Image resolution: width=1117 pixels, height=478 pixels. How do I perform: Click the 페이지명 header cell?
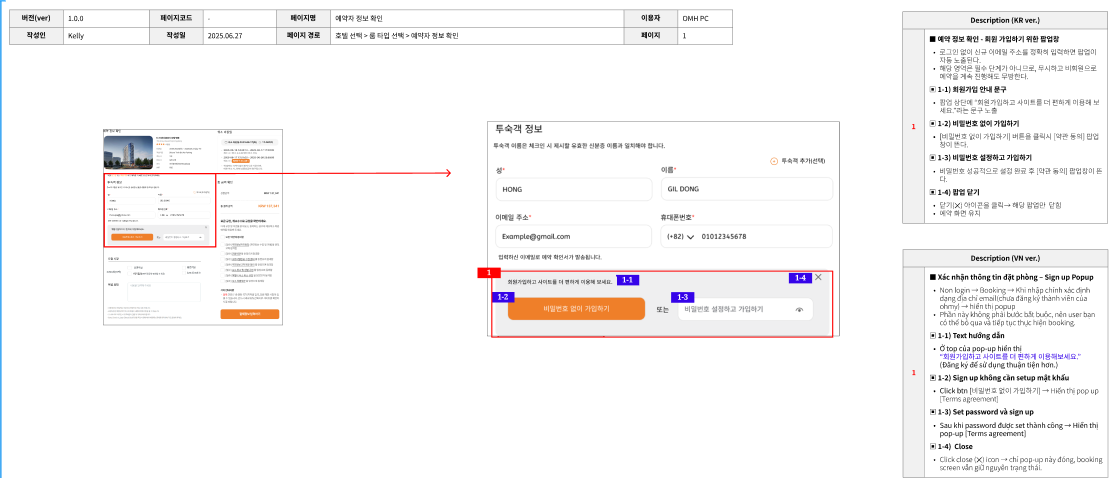303,19
